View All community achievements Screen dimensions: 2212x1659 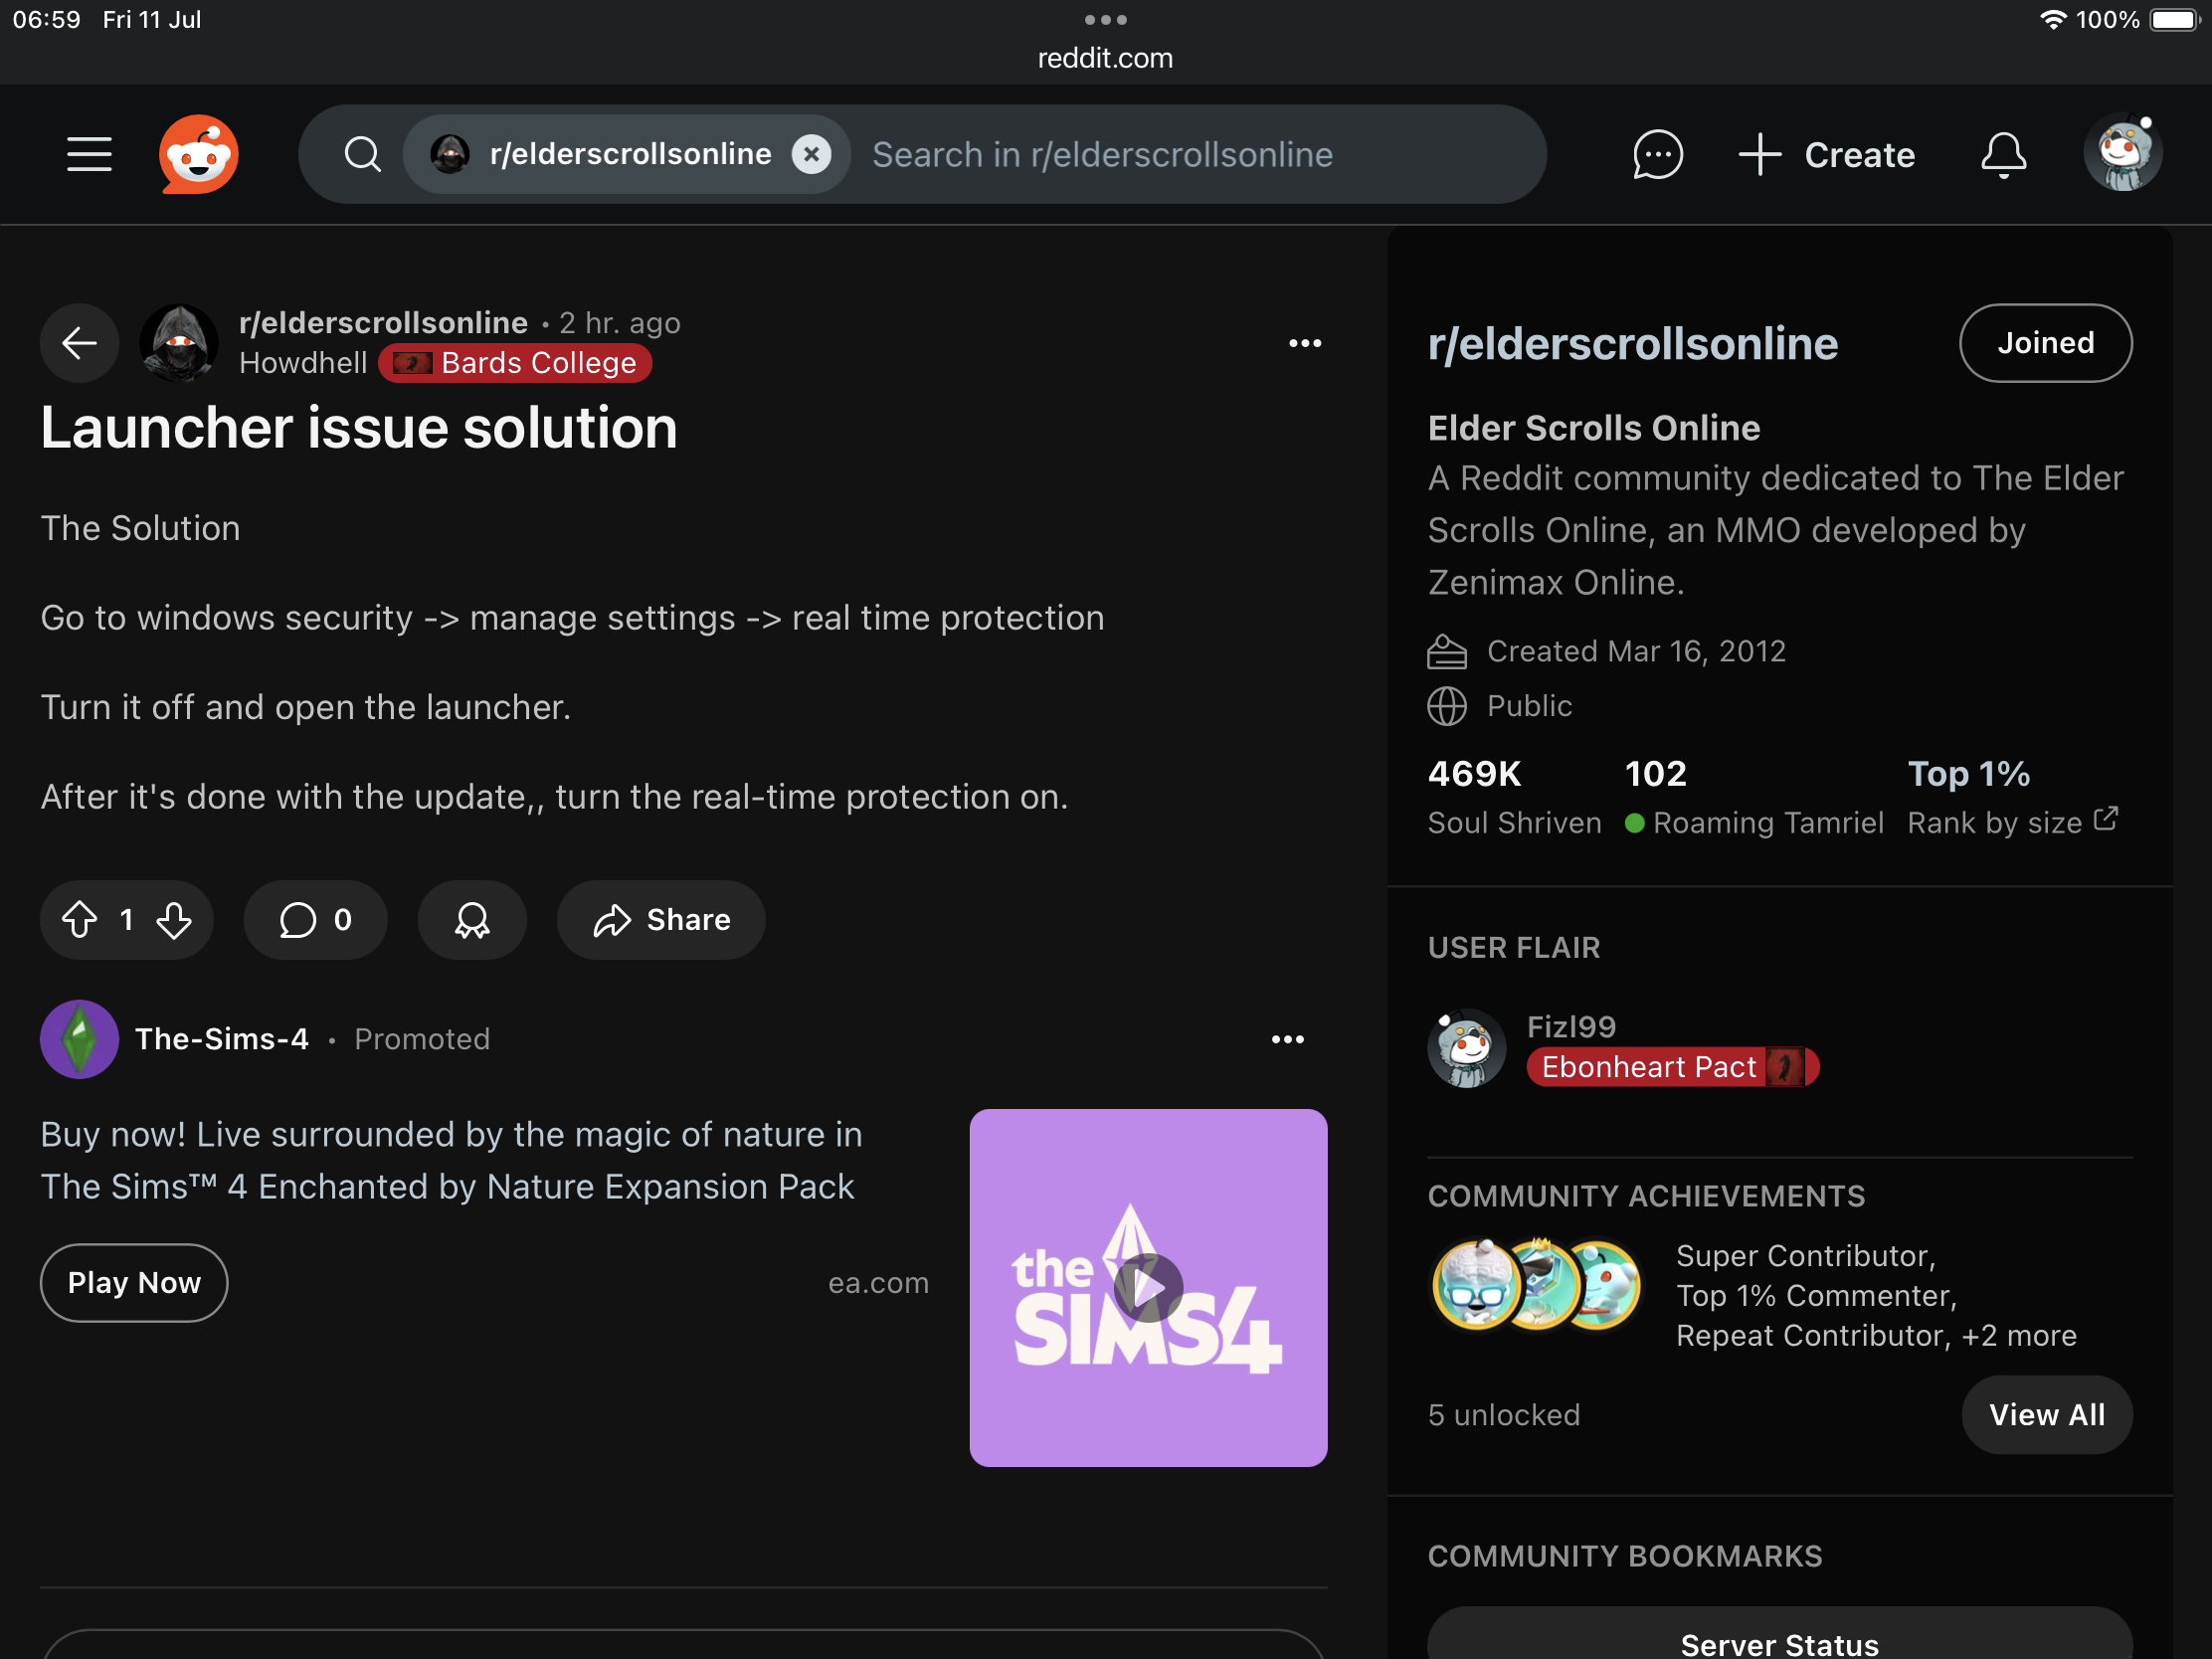click(2046, 1414)
